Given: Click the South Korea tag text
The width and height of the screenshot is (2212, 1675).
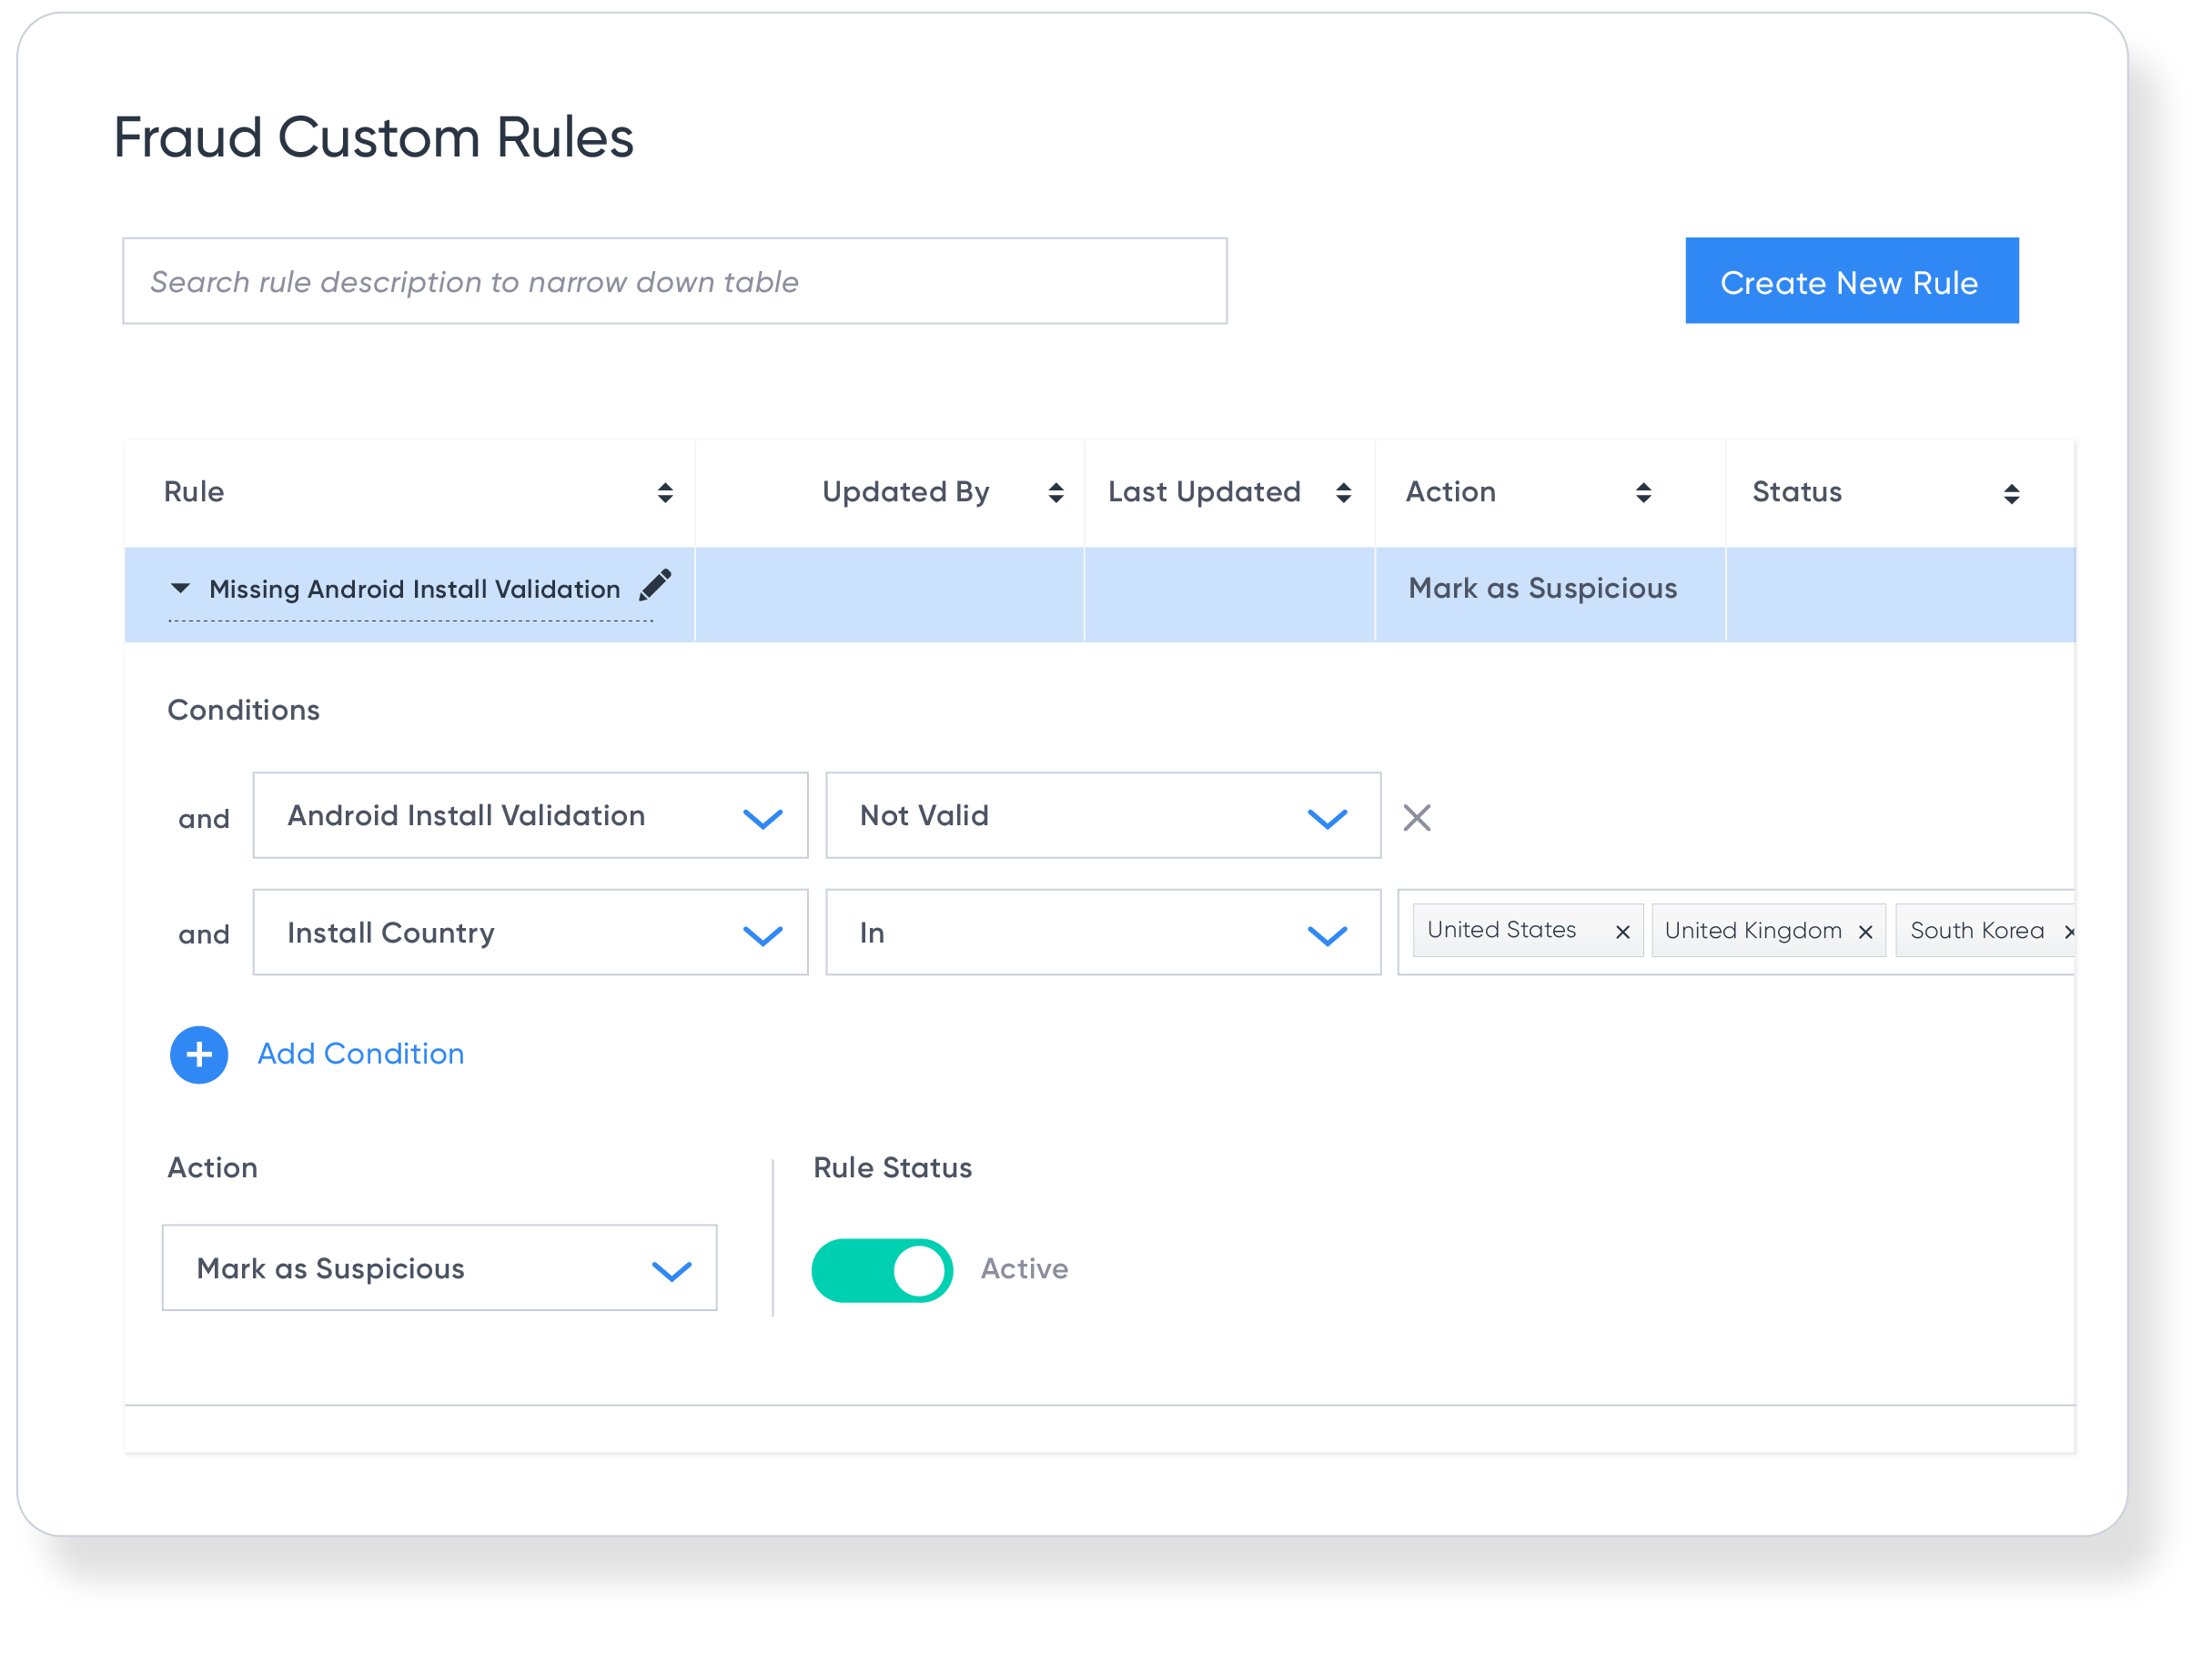Looking at the screenshot, I should click(1976, 930).
